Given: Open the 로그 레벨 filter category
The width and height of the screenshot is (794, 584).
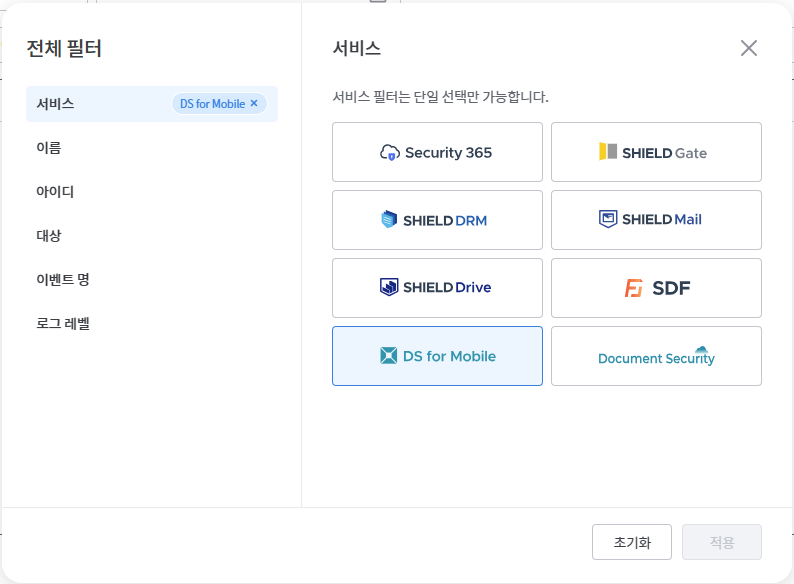Looking at the screenshot, I should 63,324.
